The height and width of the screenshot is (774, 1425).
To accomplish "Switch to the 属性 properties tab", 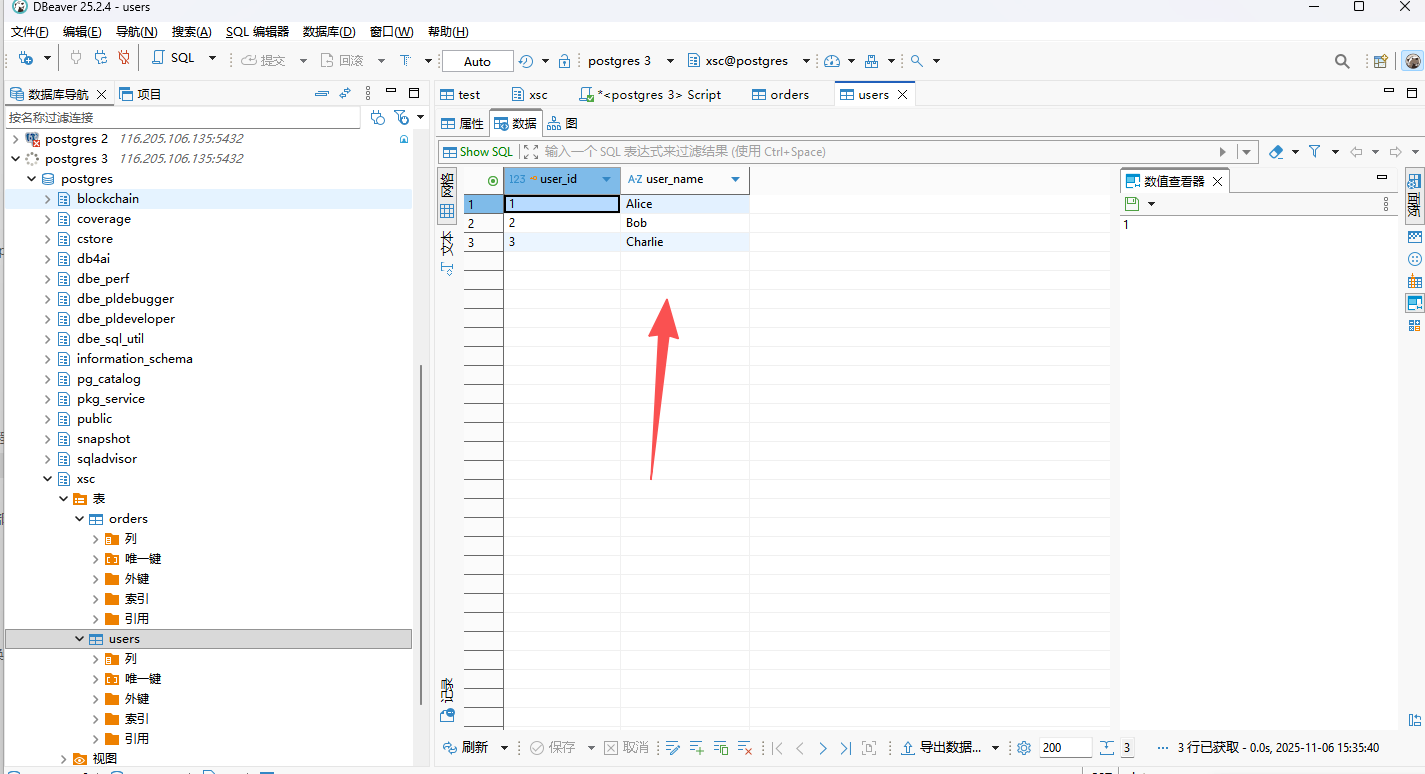I will click(462, 124).
